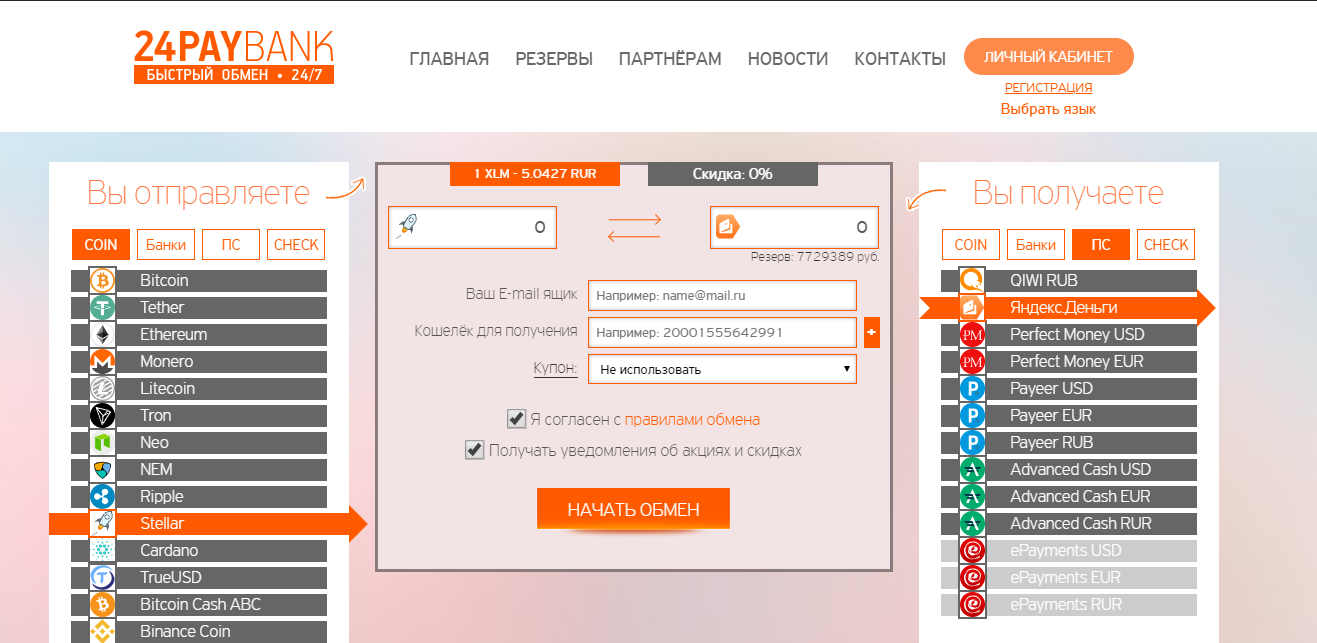Click the Advanced Cash EUR icon
1317x643 pixels.
pyautogui.click(x=972, y=497)
